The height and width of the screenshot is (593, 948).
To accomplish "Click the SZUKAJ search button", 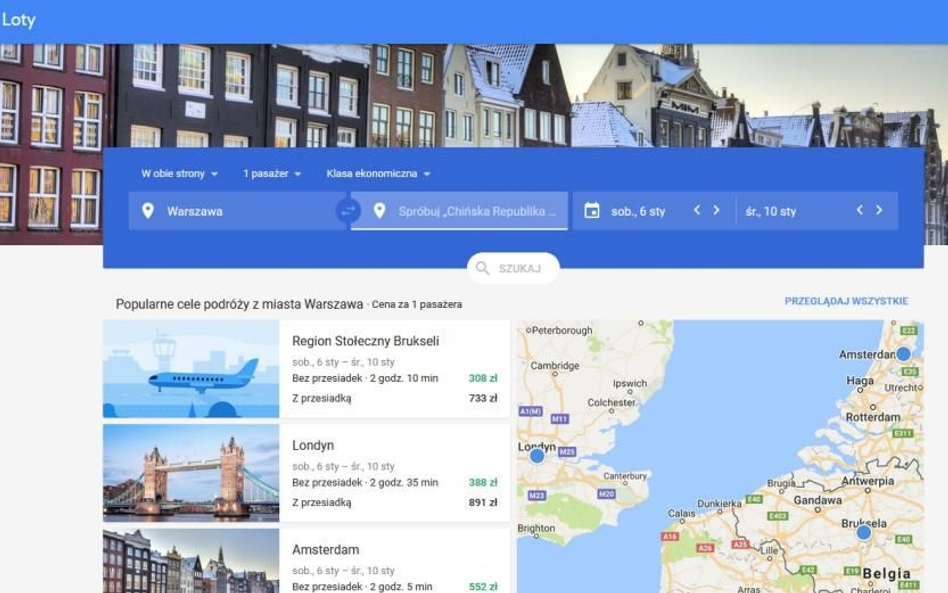I will [513, 268].
